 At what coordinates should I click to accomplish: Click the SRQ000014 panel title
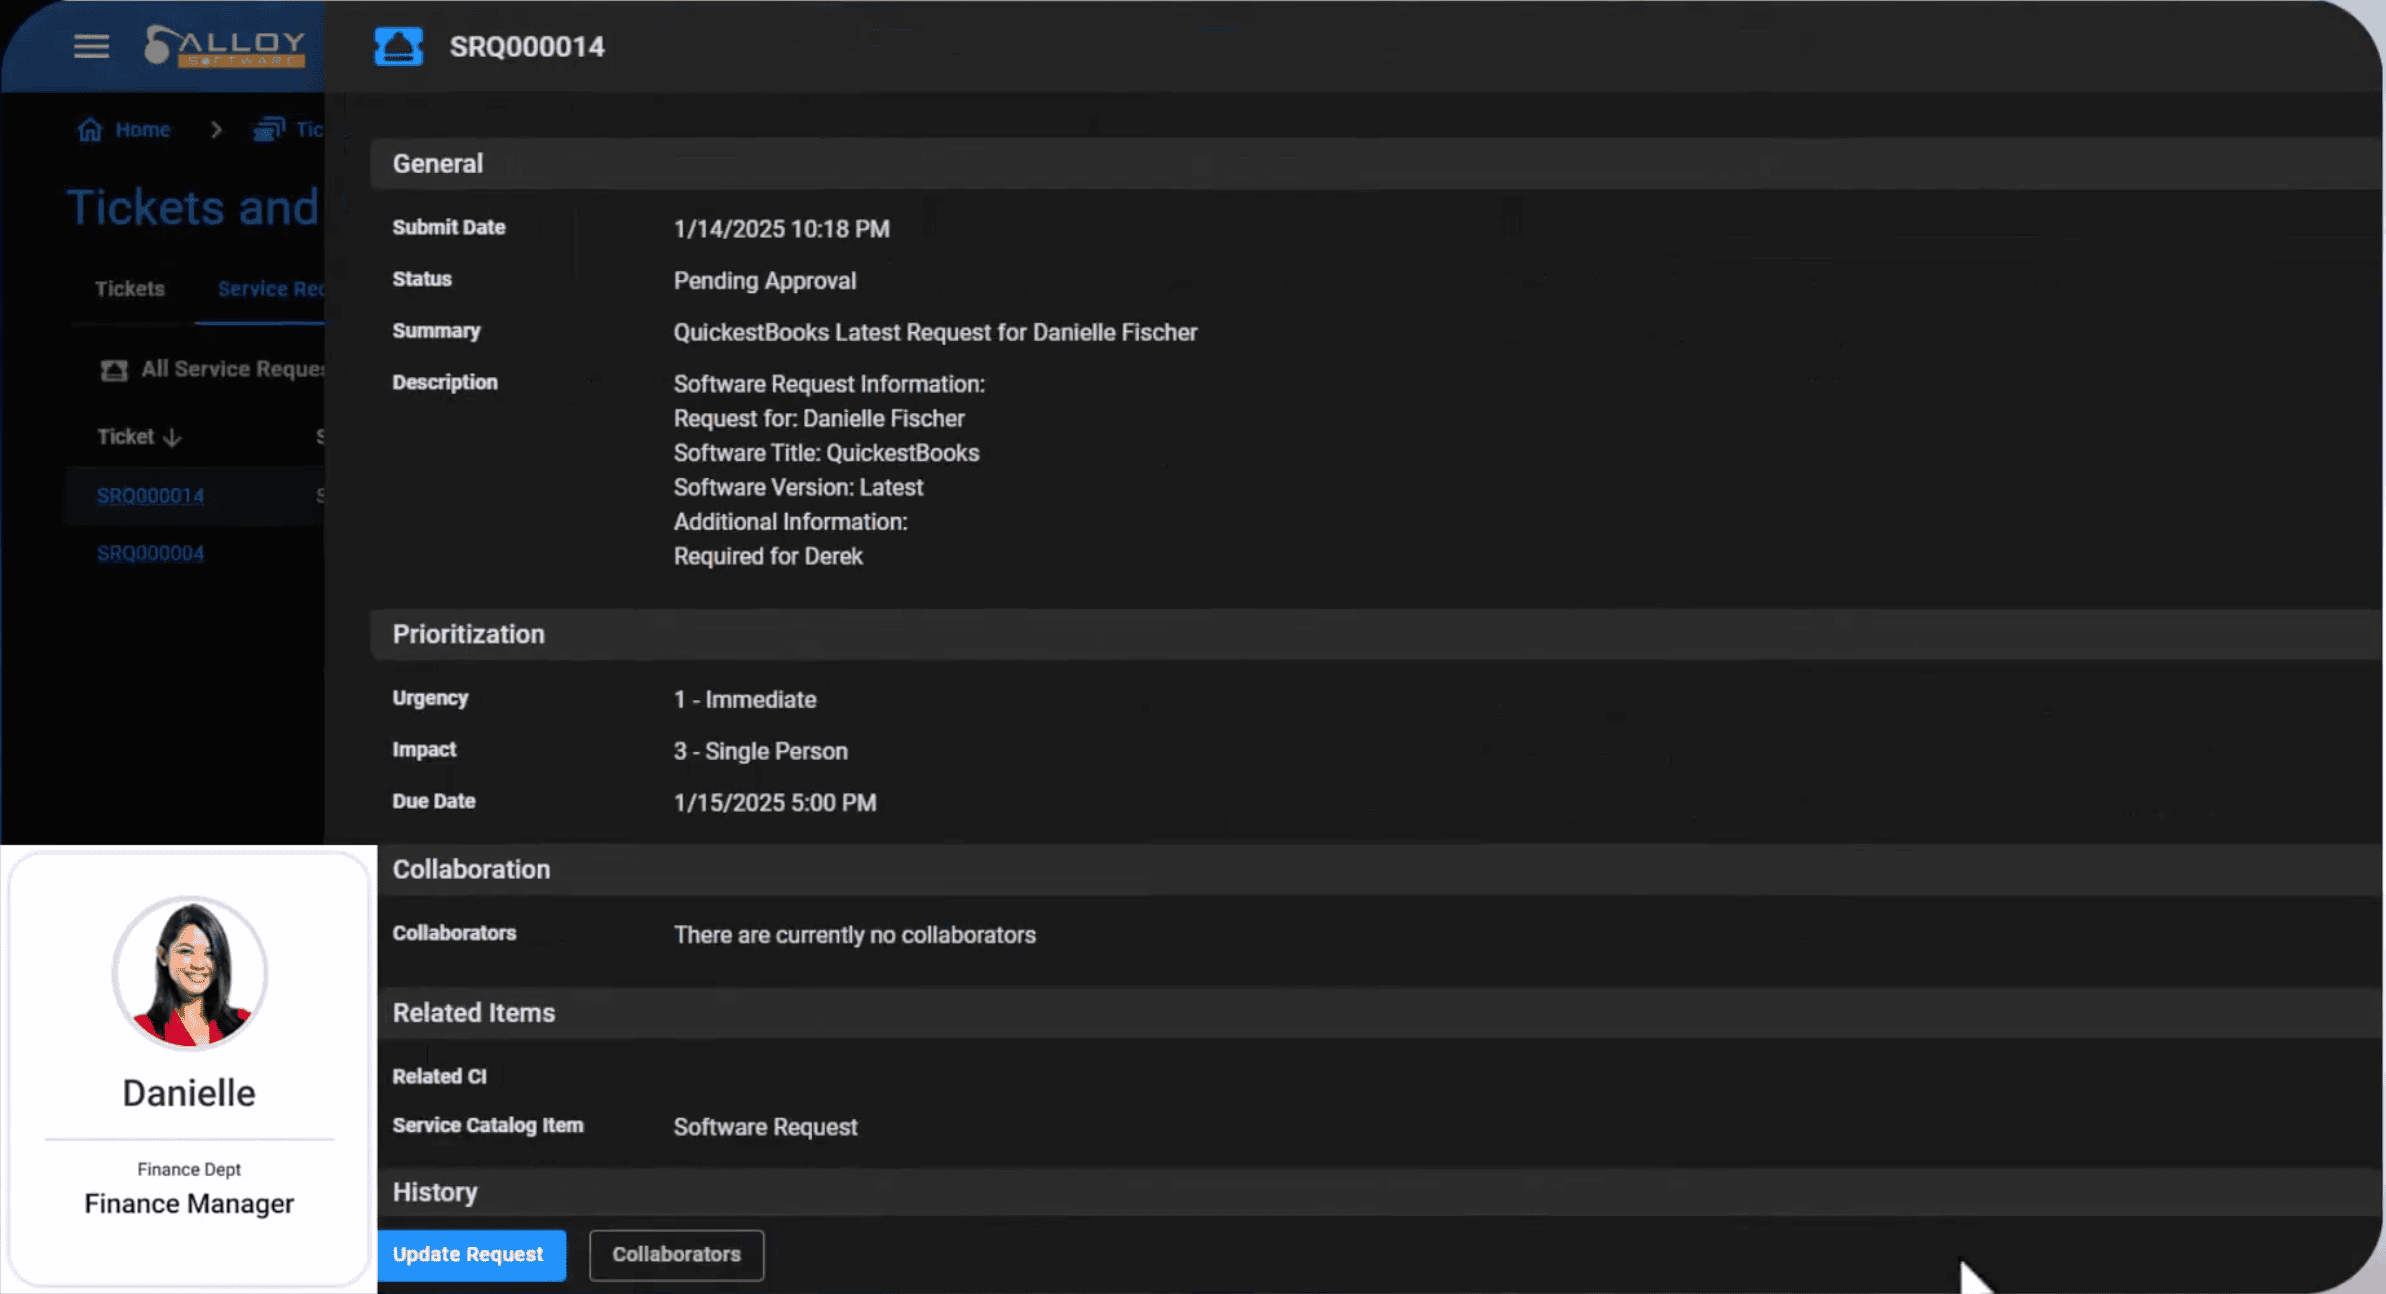coord(527,47)
